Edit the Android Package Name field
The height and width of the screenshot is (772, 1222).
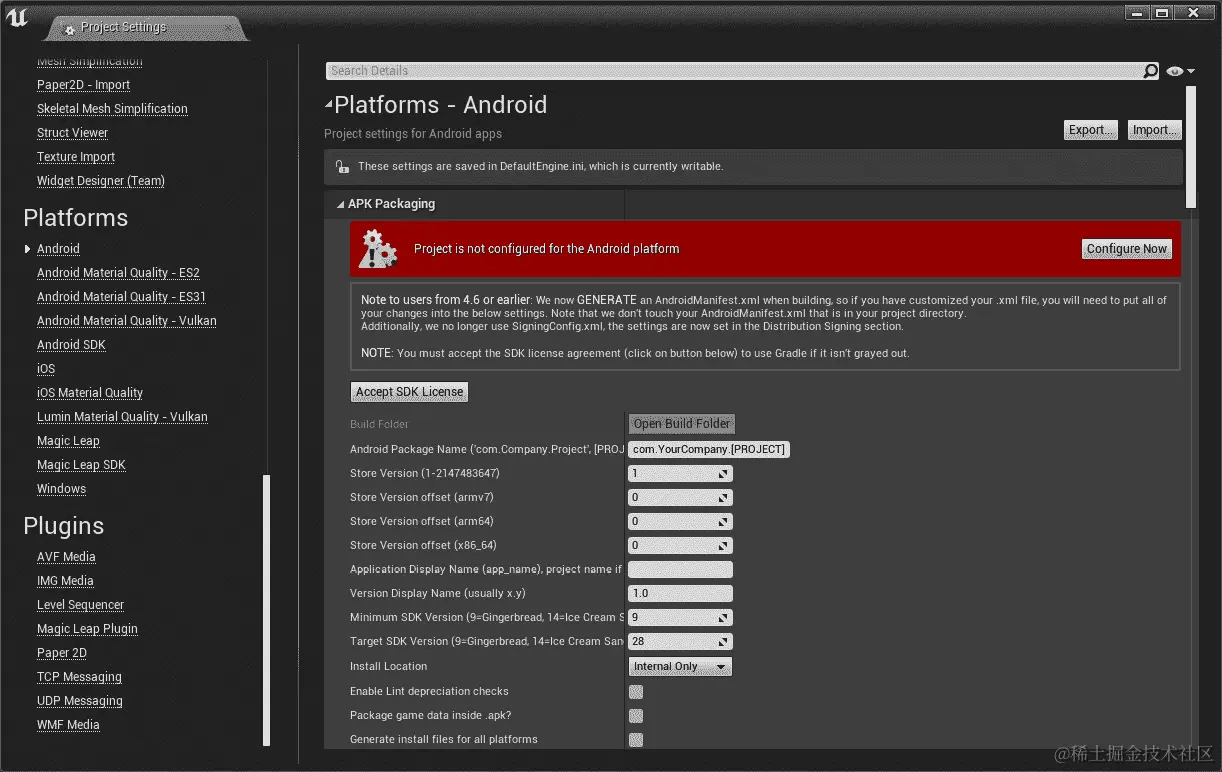[x=709, y=450]
